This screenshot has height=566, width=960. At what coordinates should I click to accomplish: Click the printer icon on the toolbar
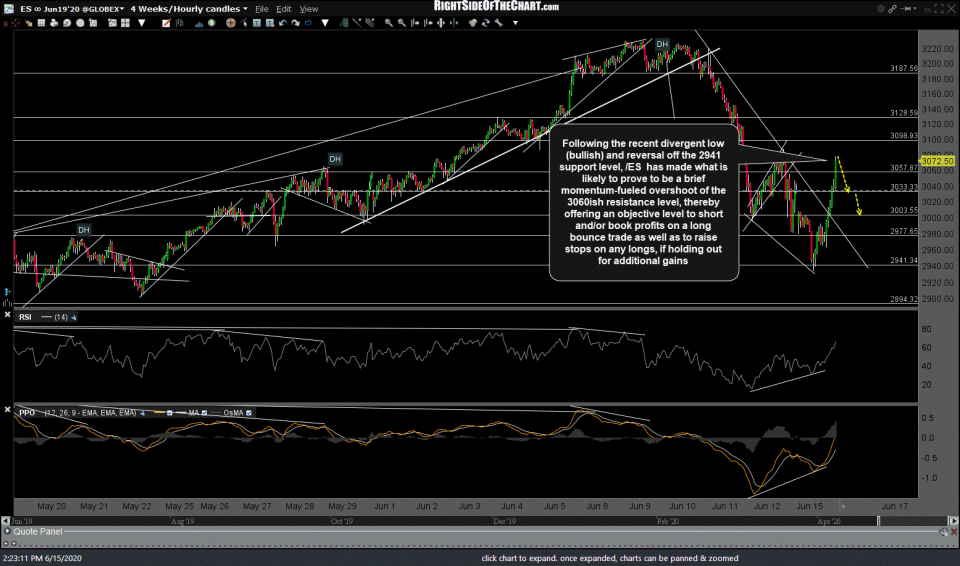pyautogui.click(x=54, y=23)
